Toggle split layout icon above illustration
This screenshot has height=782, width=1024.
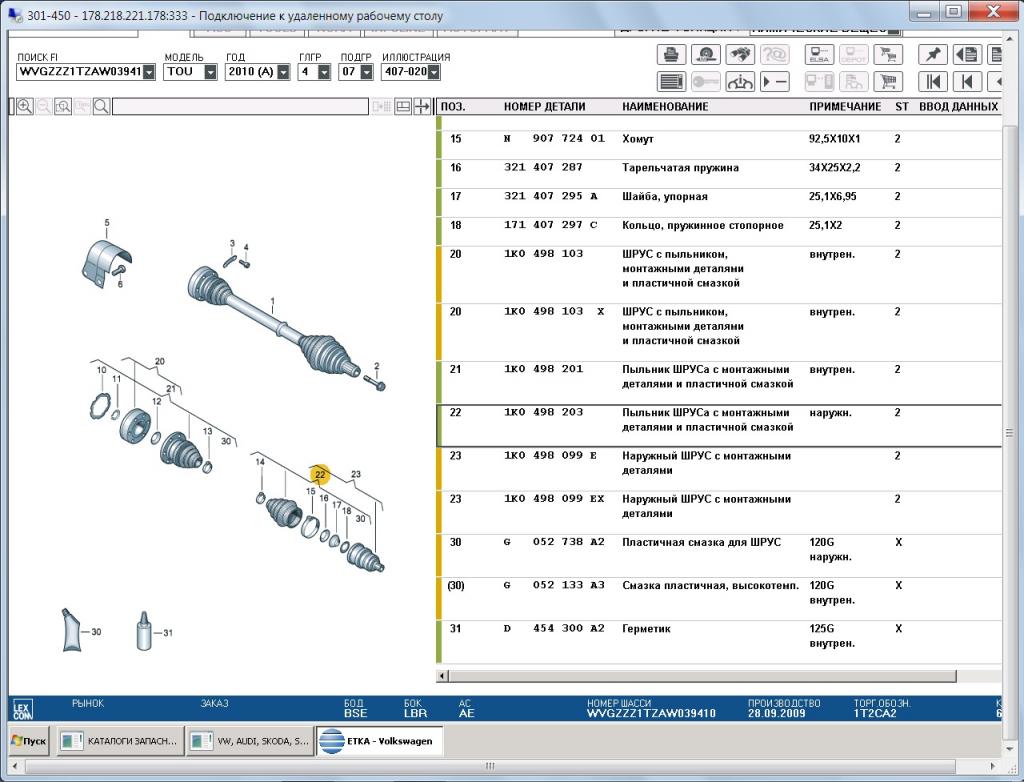[403, 106]
